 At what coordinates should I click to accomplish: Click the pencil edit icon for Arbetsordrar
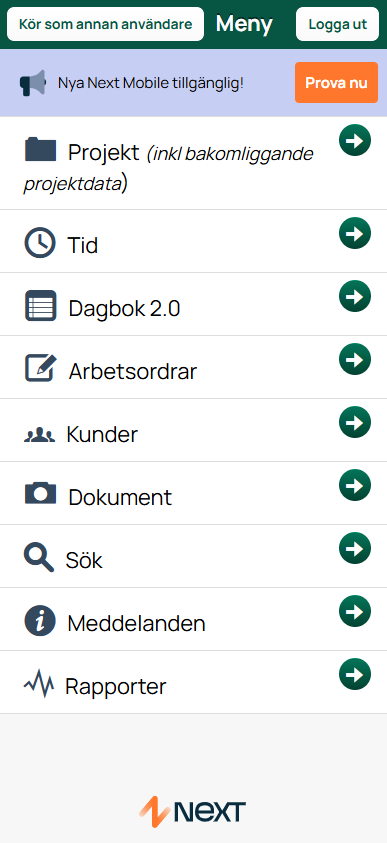(x=41, y=368)
